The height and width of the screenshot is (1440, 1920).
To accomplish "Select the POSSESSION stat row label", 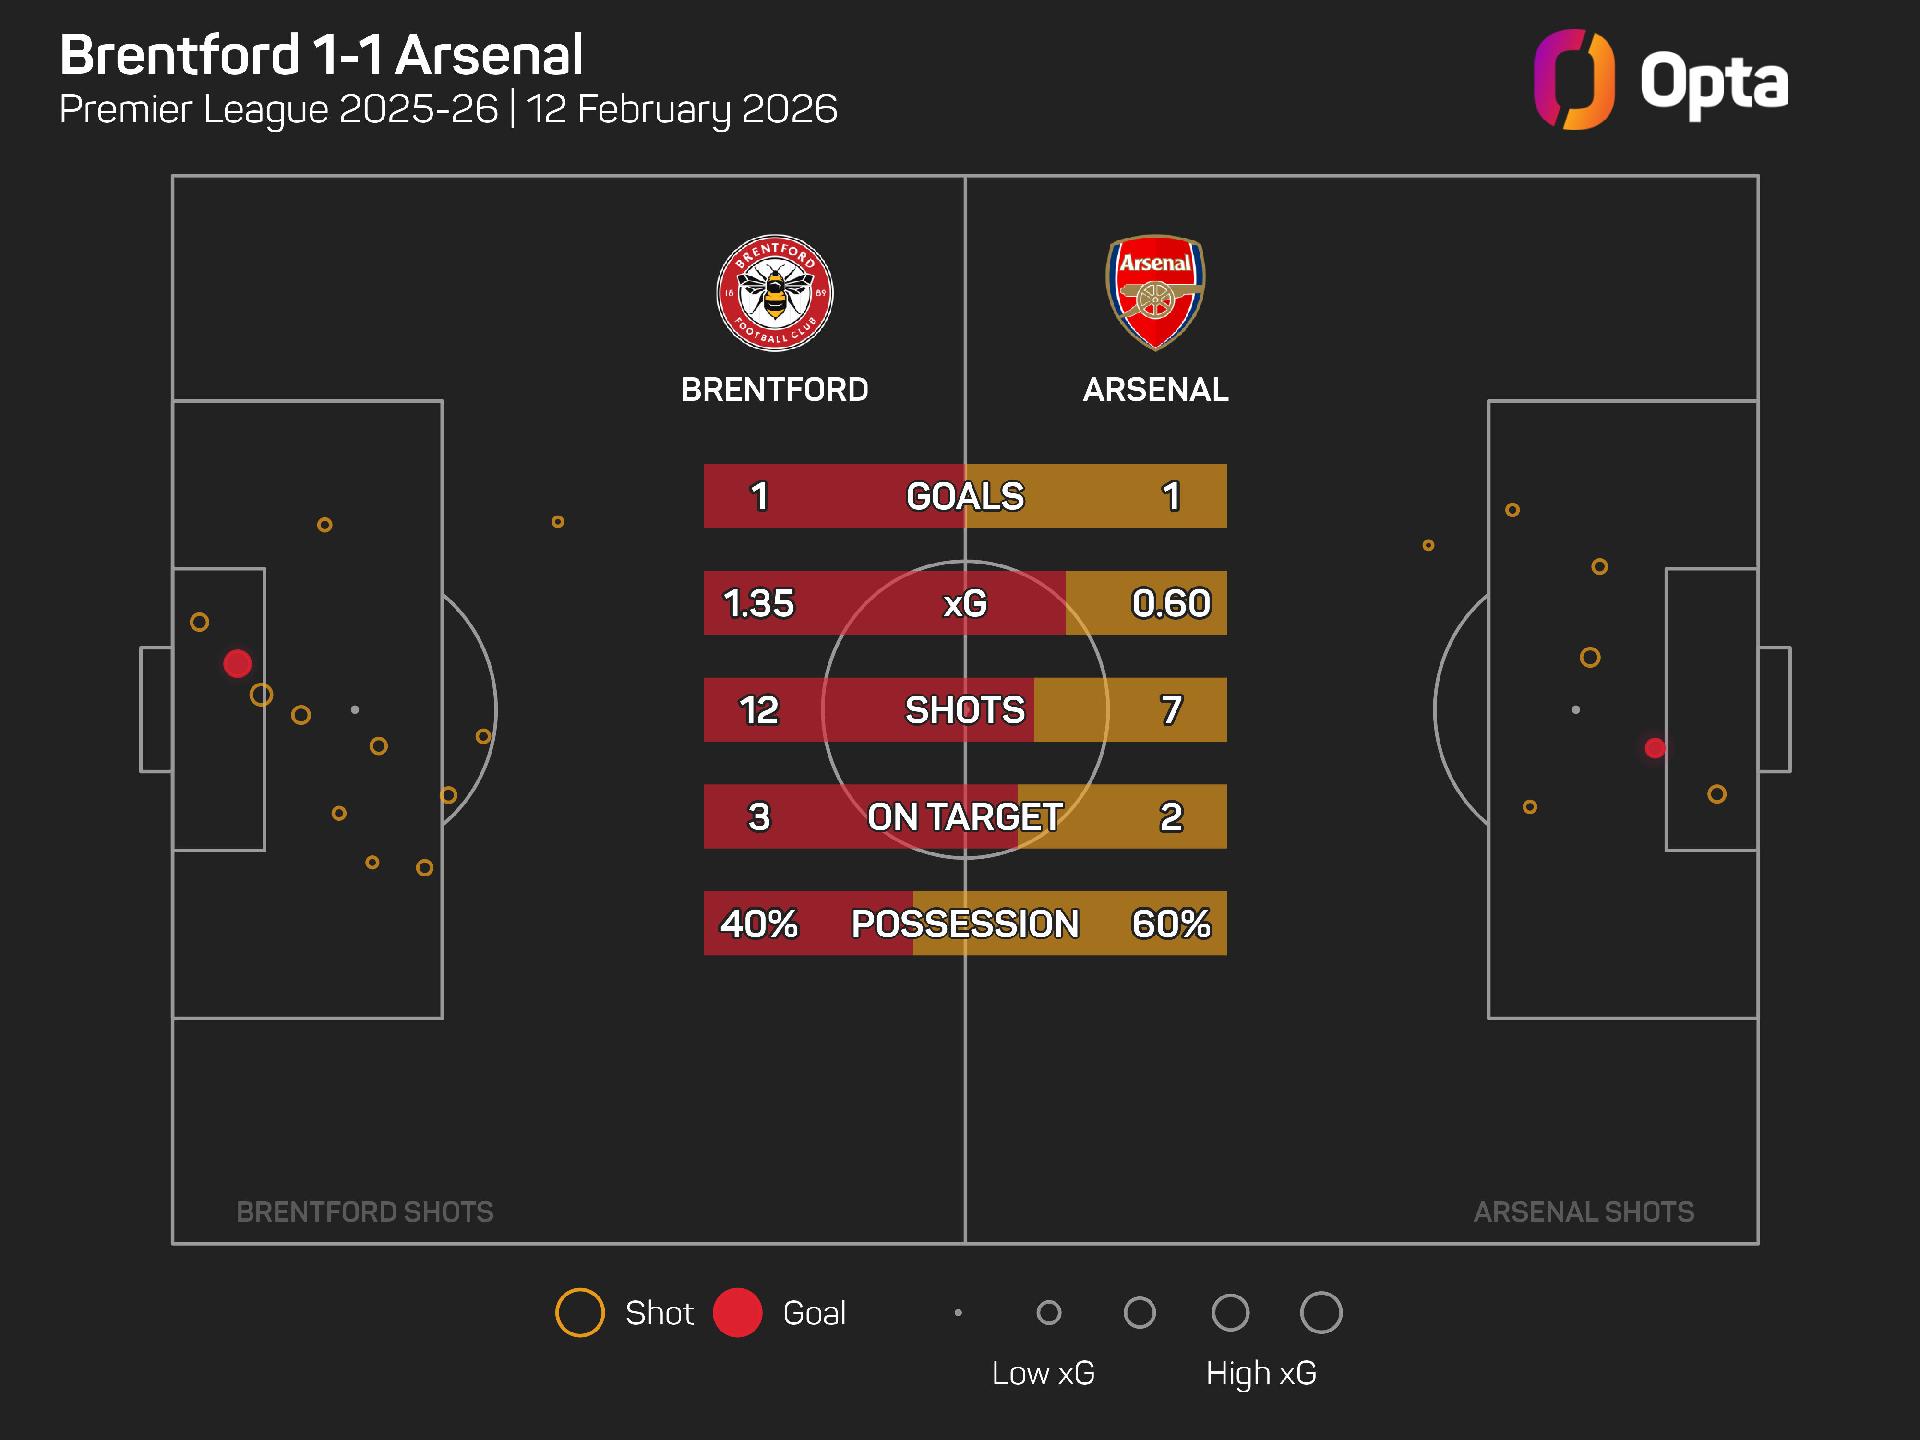I will [965, 923].
